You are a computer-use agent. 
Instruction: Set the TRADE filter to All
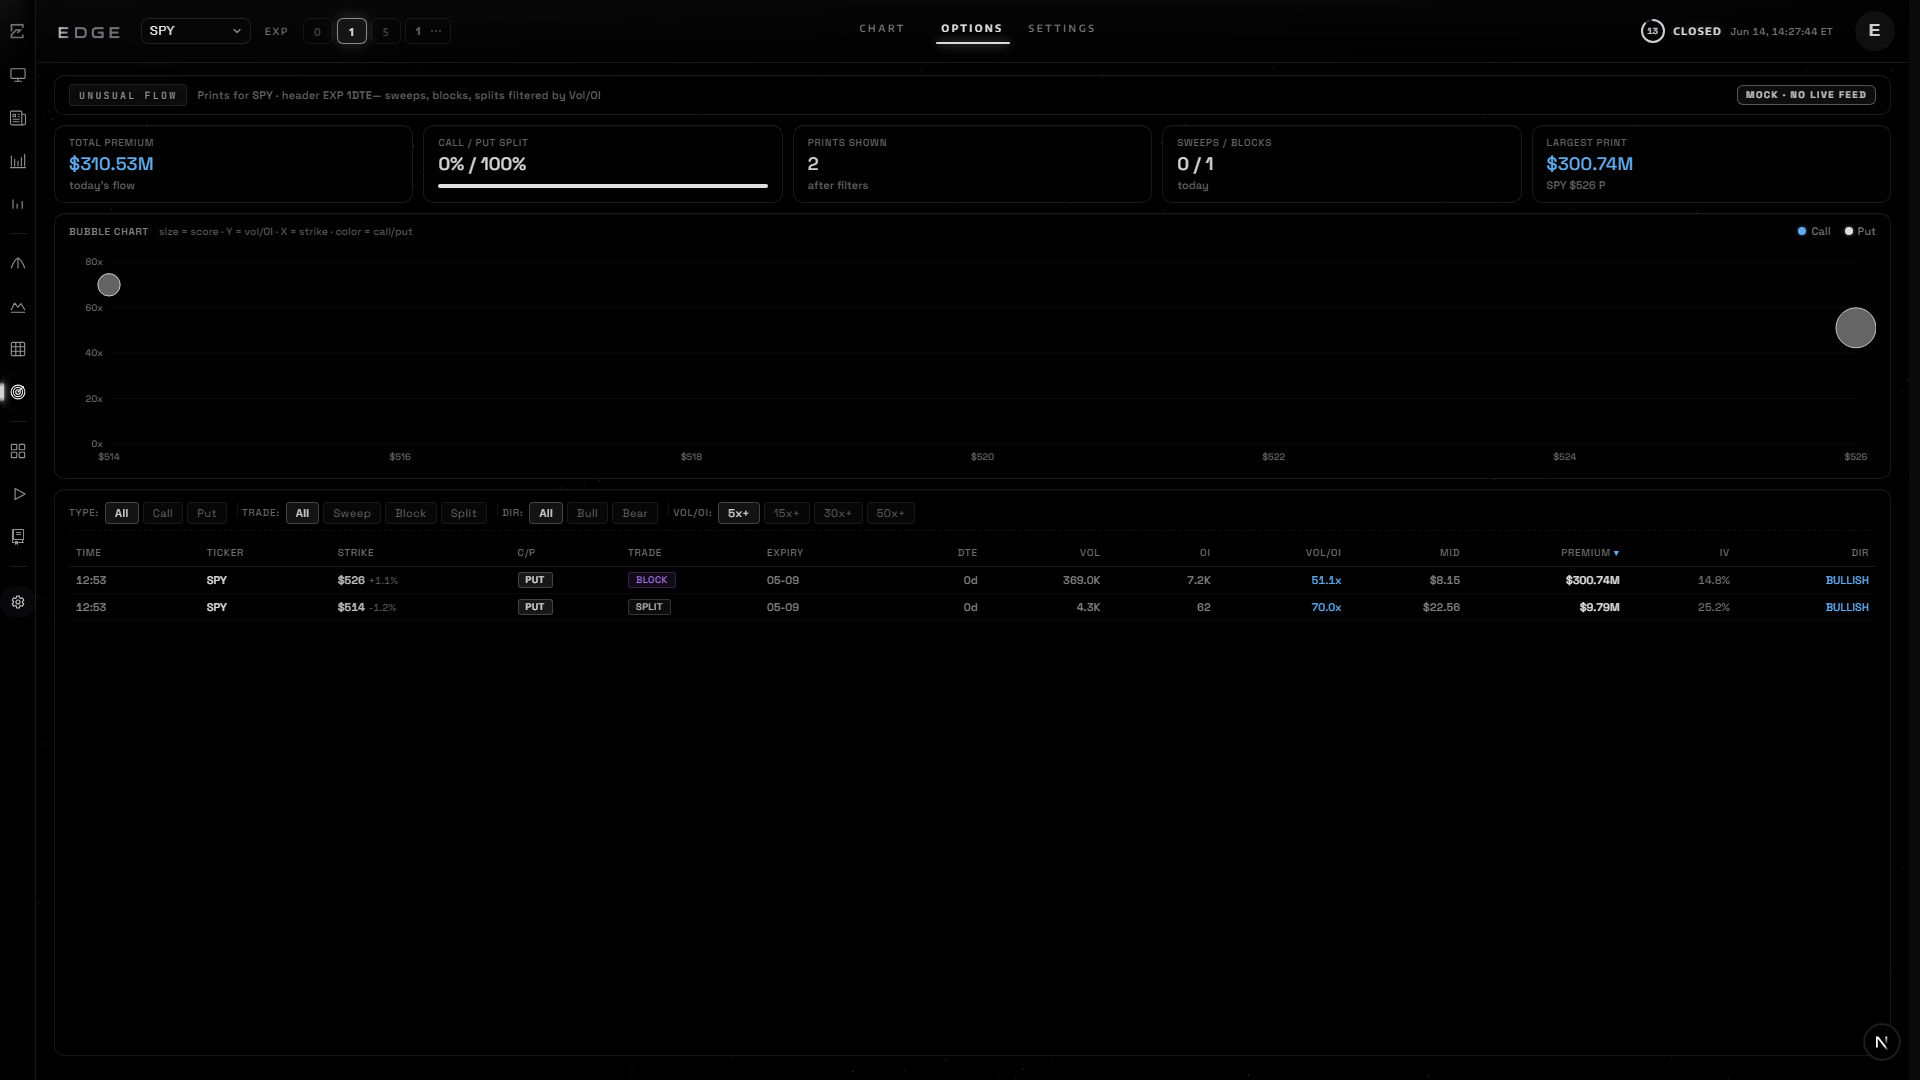[x=302, y=513]
